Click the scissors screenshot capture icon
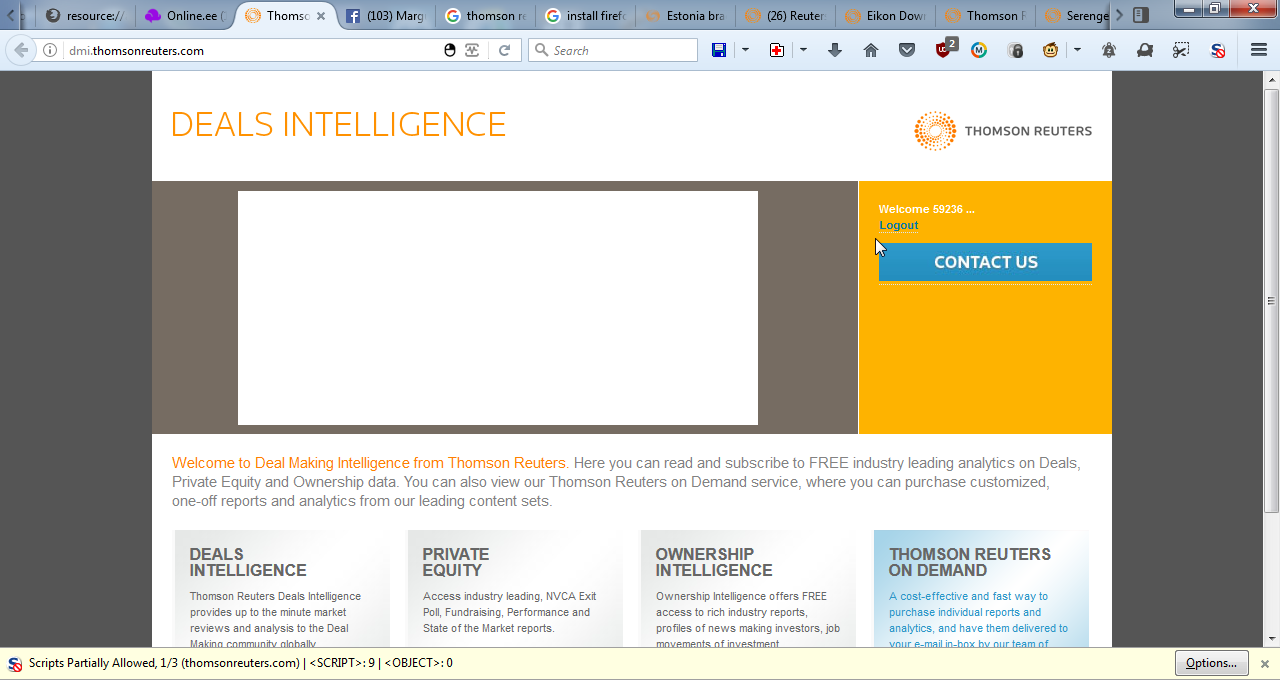1280x680 pixels. (x=1181, y=50)
